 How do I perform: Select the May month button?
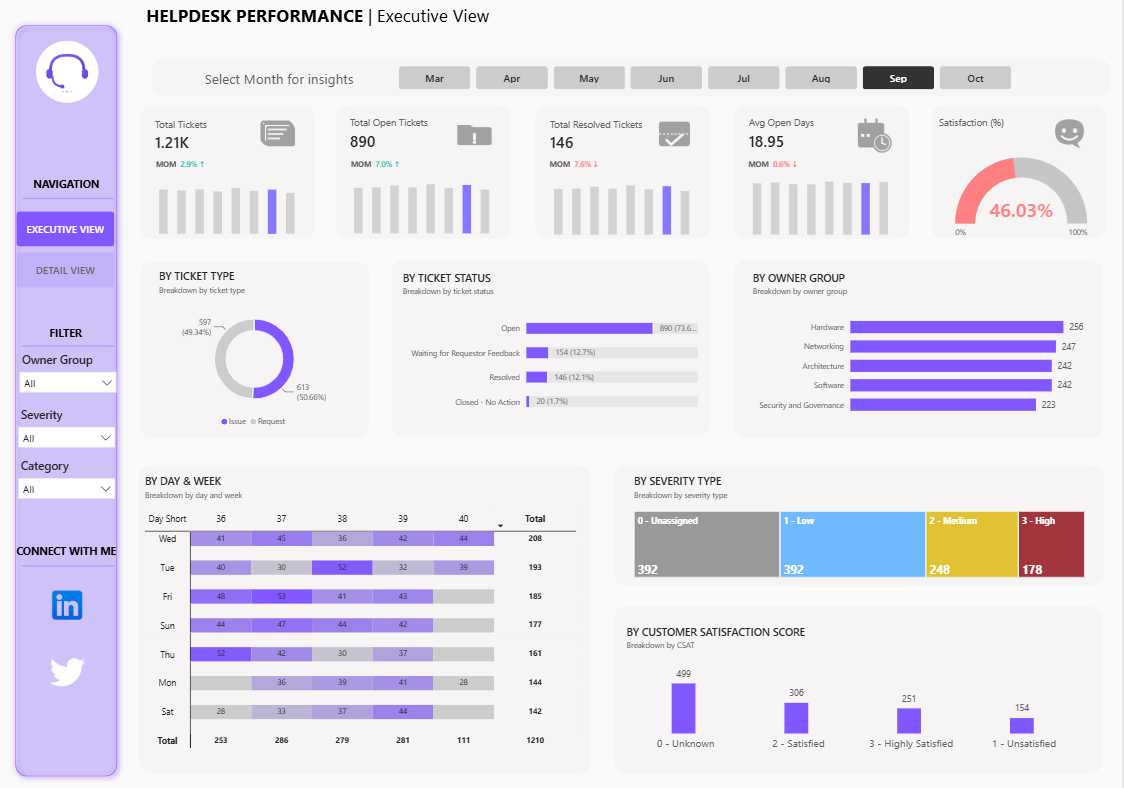589,78
